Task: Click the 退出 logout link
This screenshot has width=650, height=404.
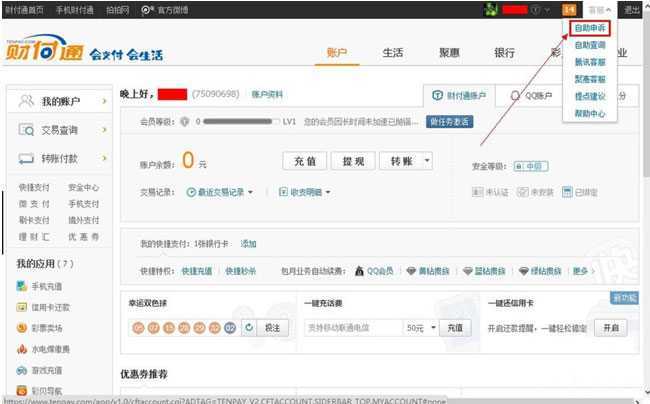Action: (x=632, y=10)
